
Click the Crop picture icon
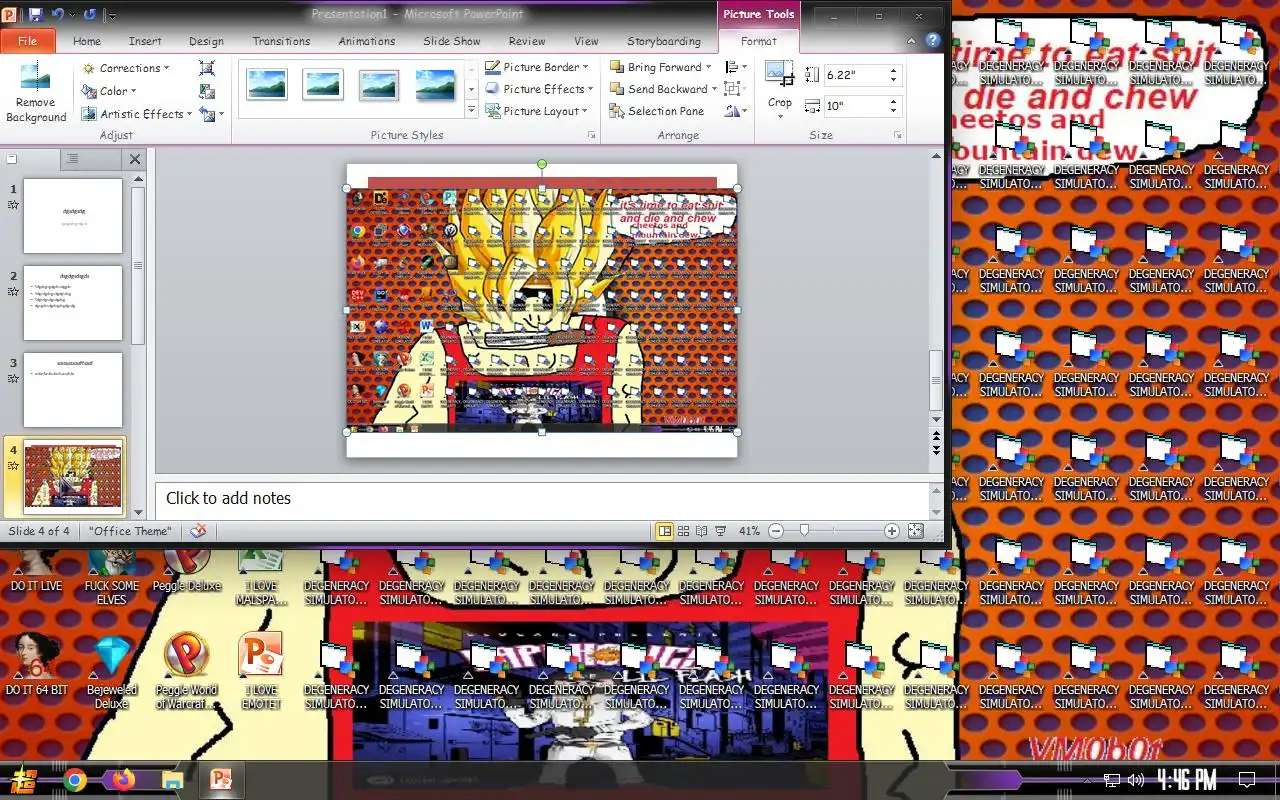780,74
